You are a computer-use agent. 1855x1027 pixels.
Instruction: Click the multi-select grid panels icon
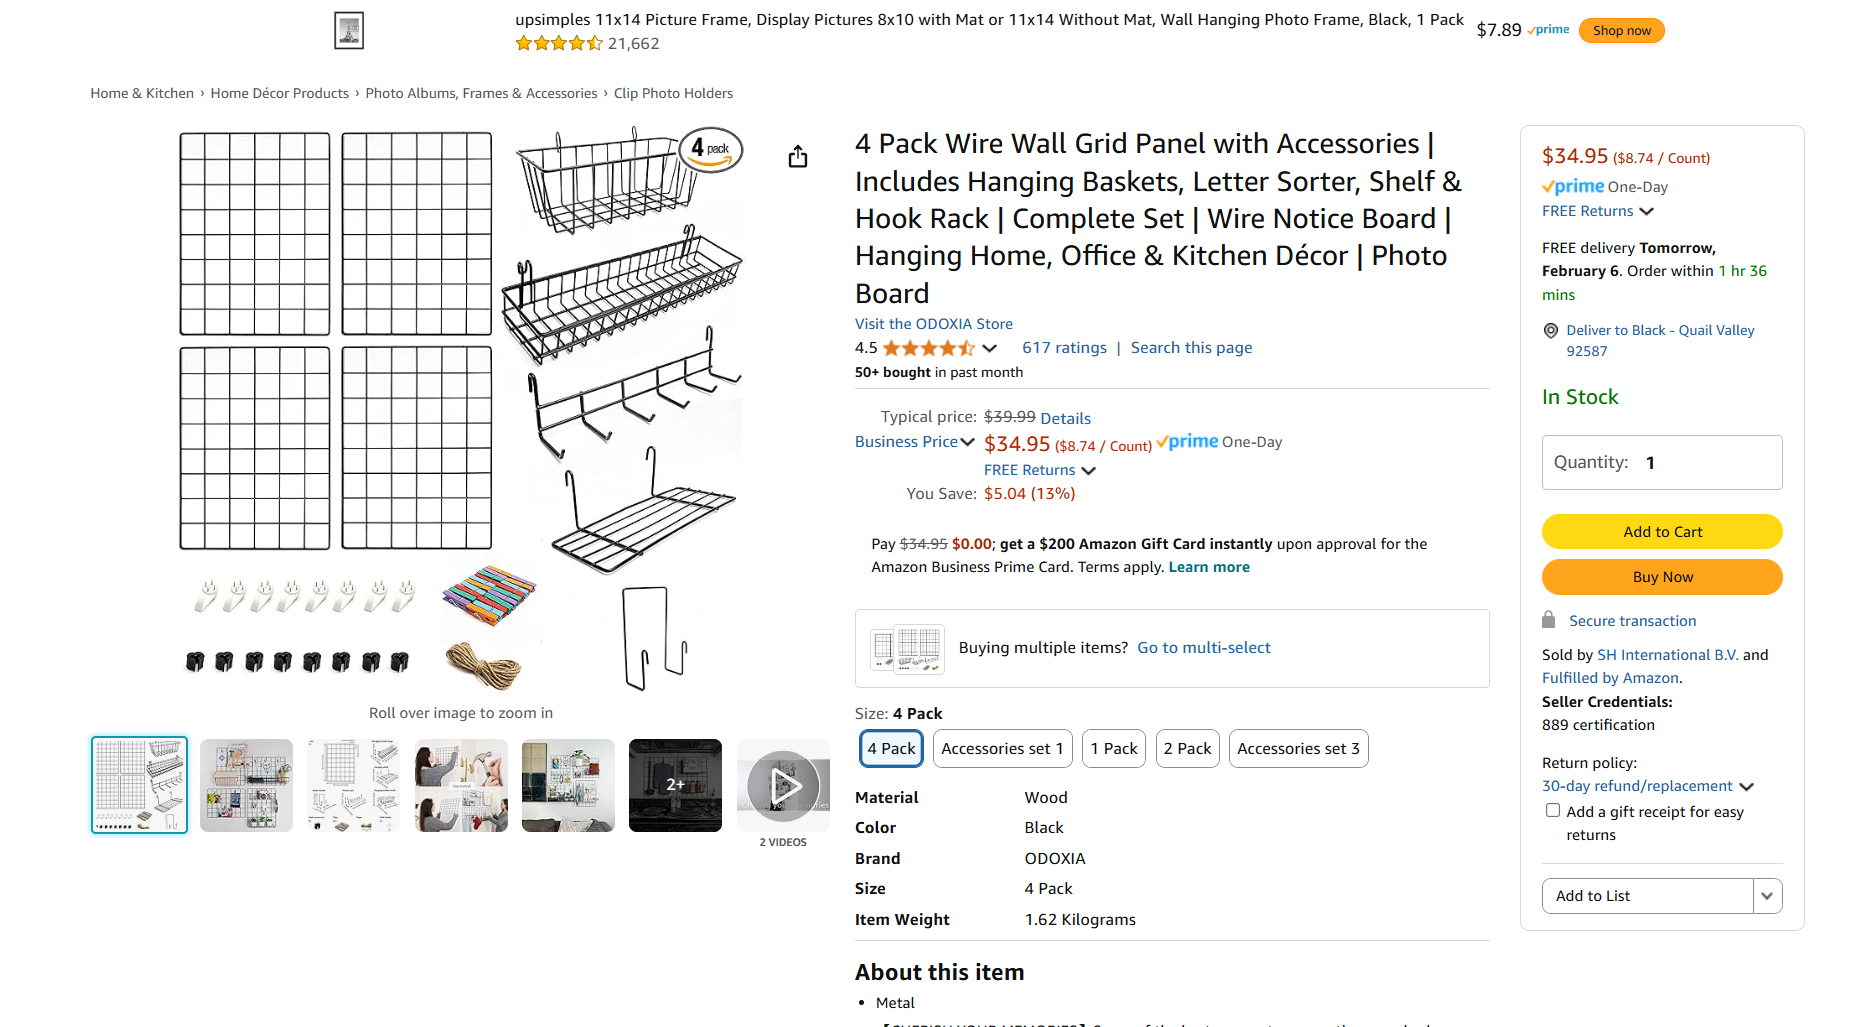907,648
